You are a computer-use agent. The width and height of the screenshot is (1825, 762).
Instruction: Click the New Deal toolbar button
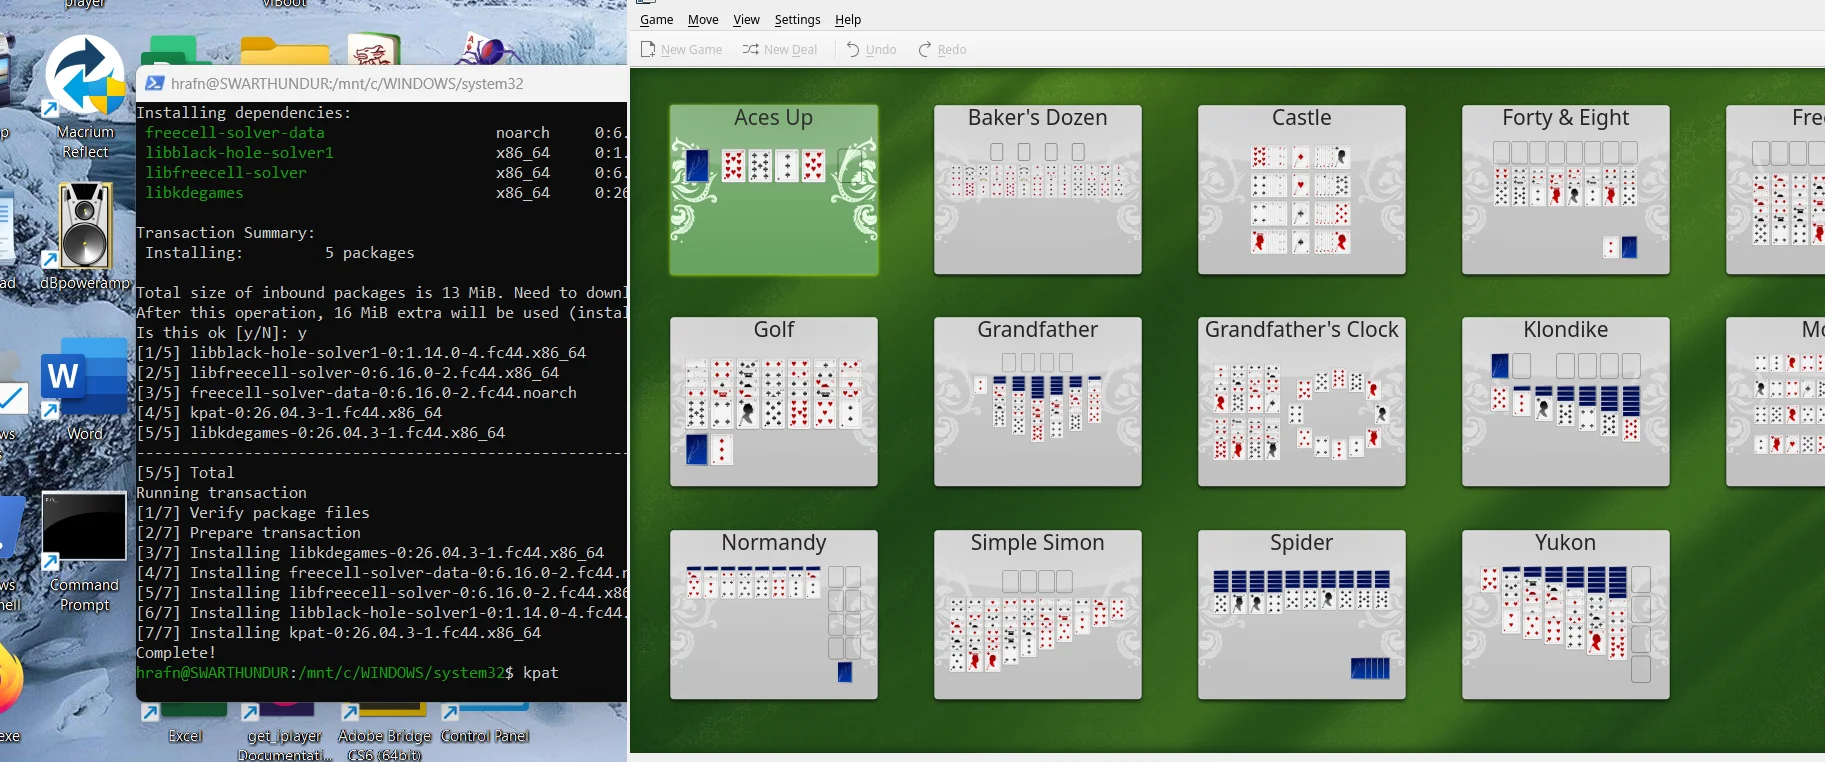[x=780, y=49]
